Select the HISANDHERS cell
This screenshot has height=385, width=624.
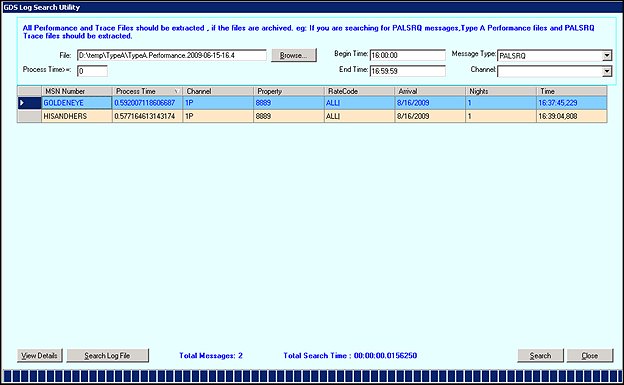[x=77, y=116]
